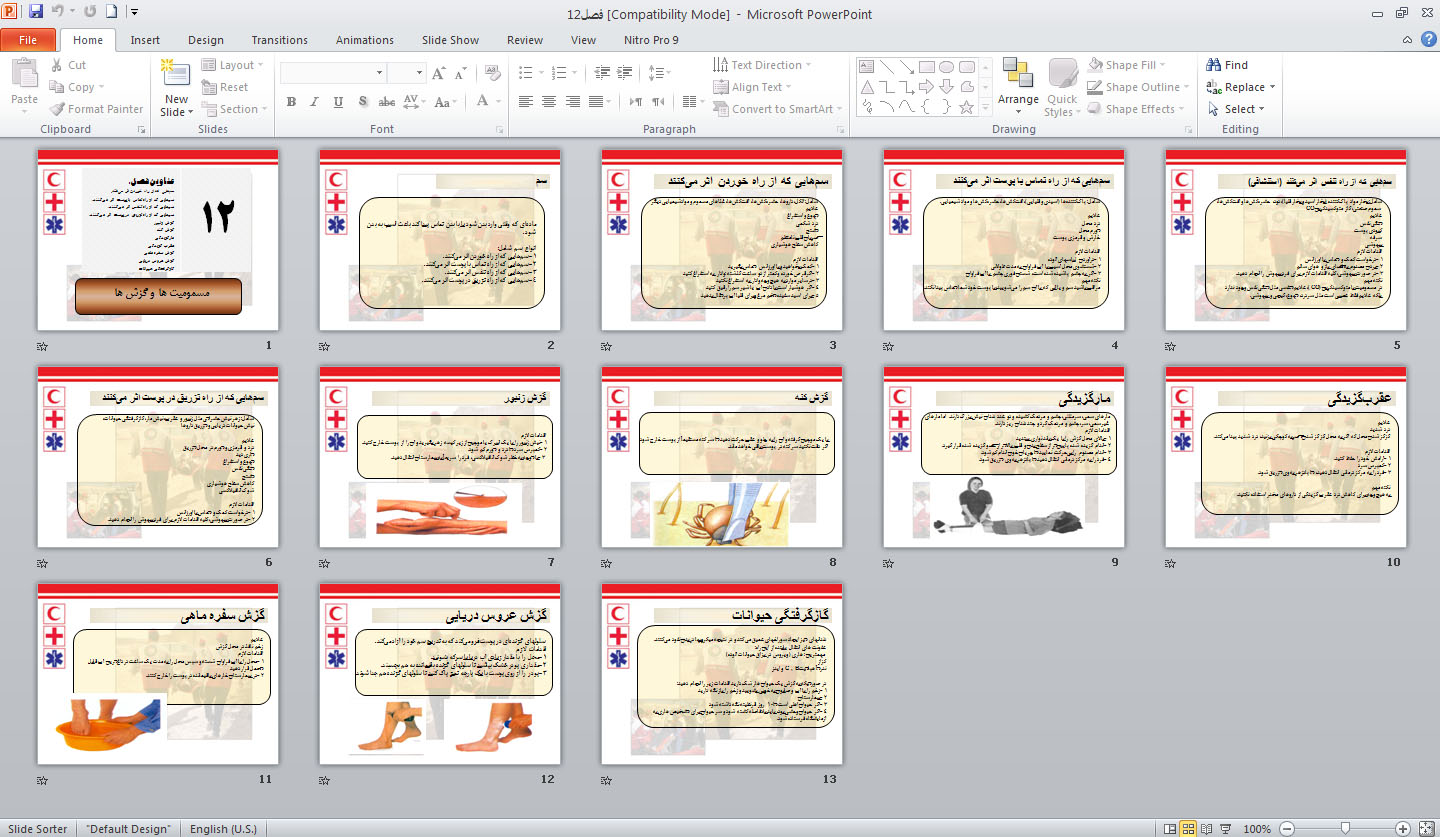Click the Clear Formatting icon
This screenshot has height=837, width=1440.
(x=491, y=73)
